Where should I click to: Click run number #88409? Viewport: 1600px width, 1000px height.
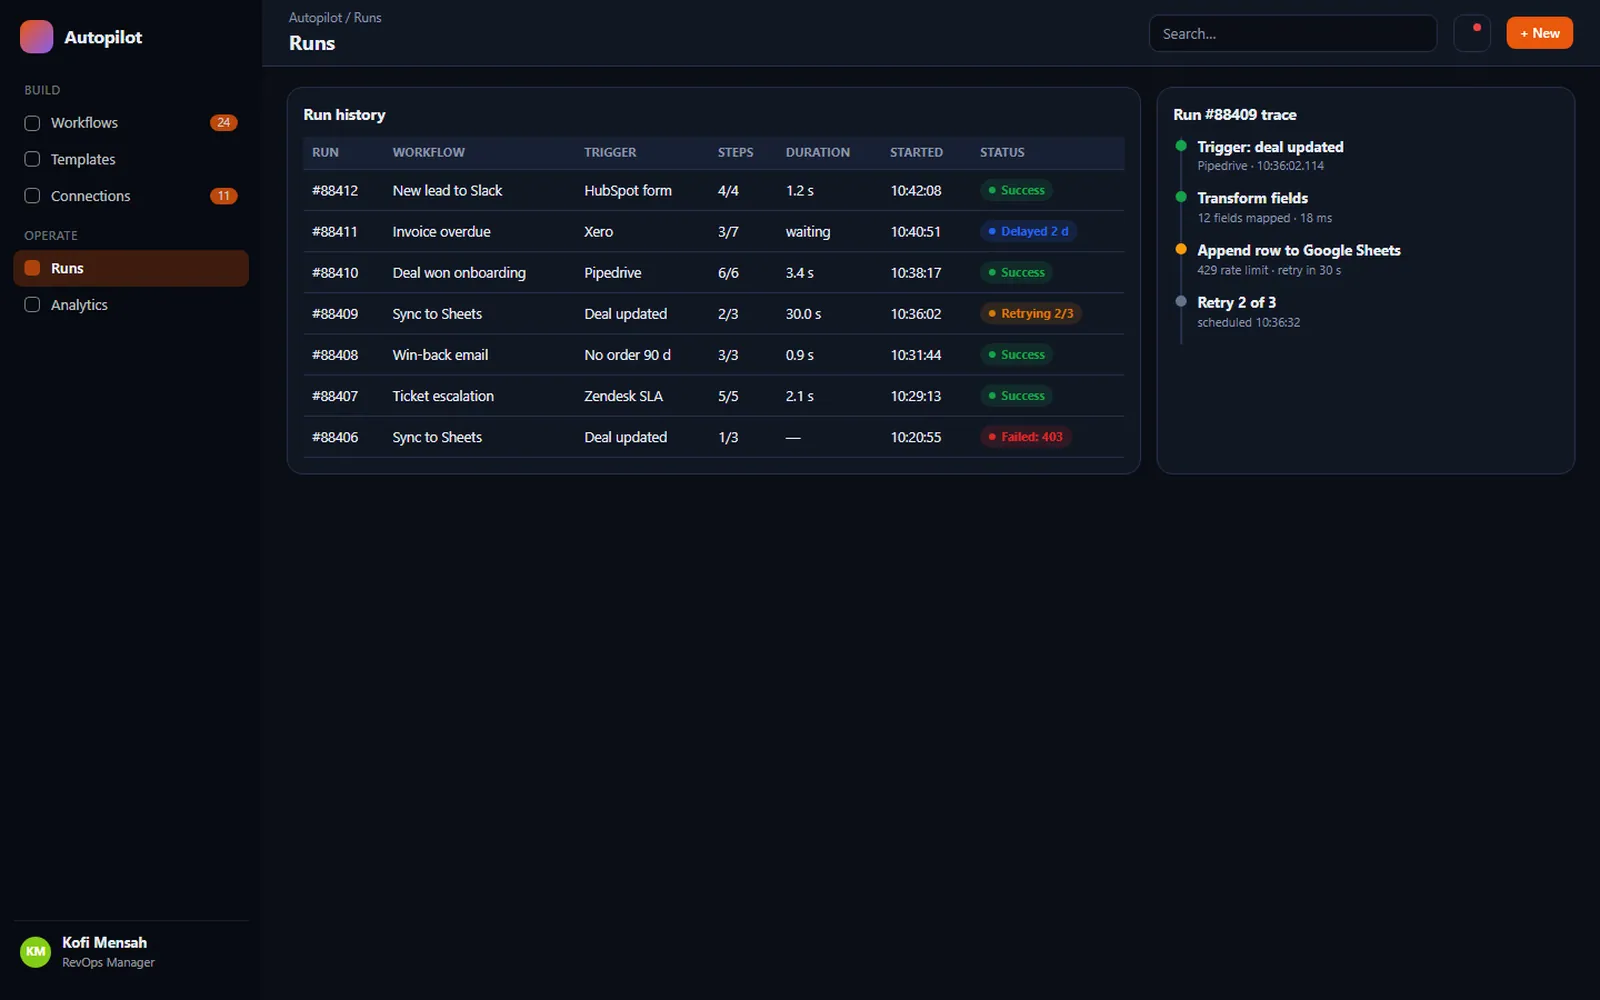click(335, 314)
